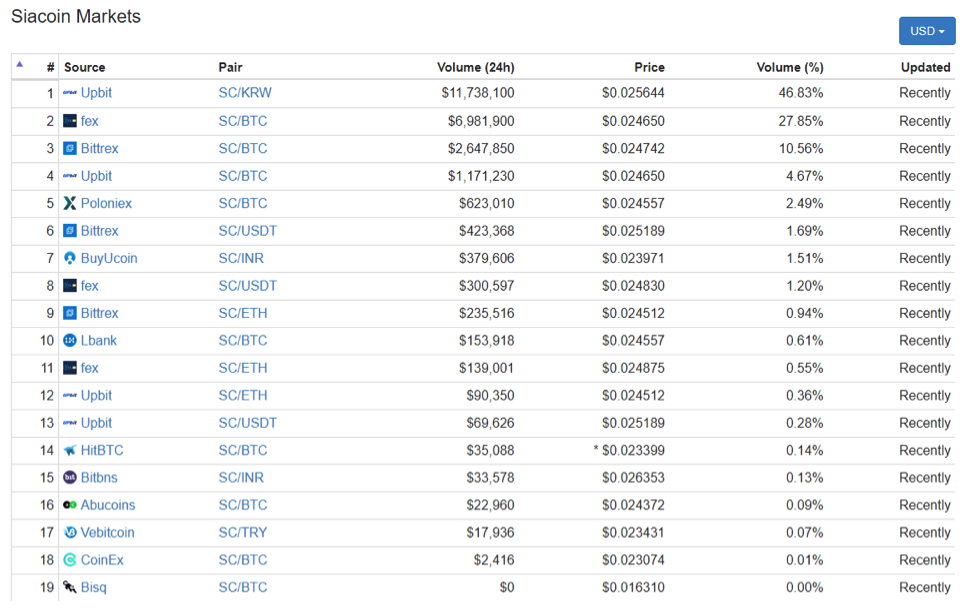Select the $6,981,900 volume value

[x=481, y=121]
